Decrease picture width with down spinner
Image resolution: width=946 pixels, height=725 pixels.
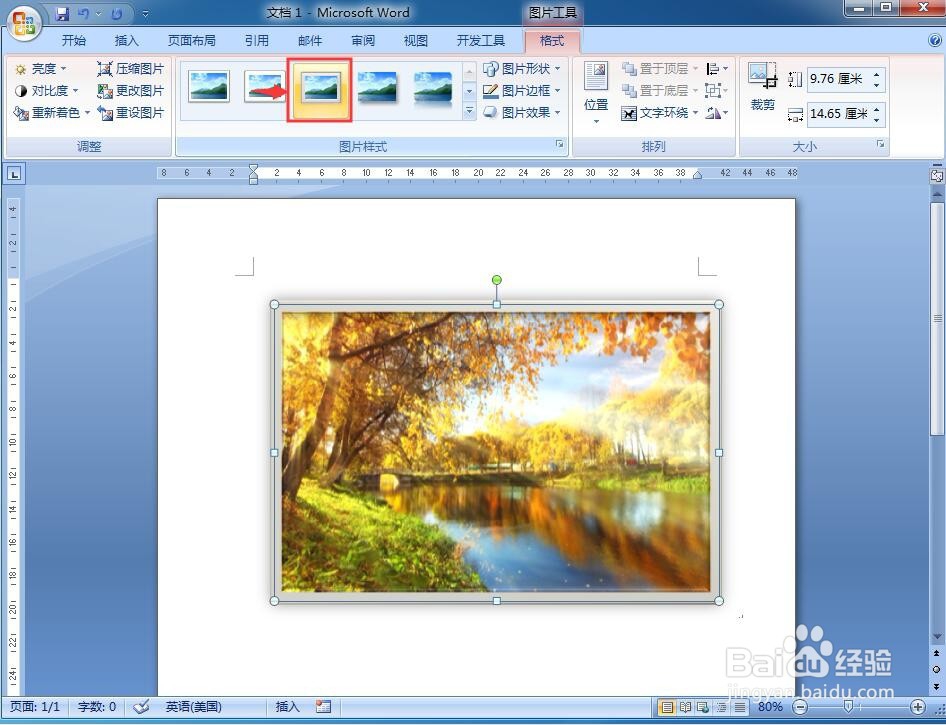tap(877, 119)
